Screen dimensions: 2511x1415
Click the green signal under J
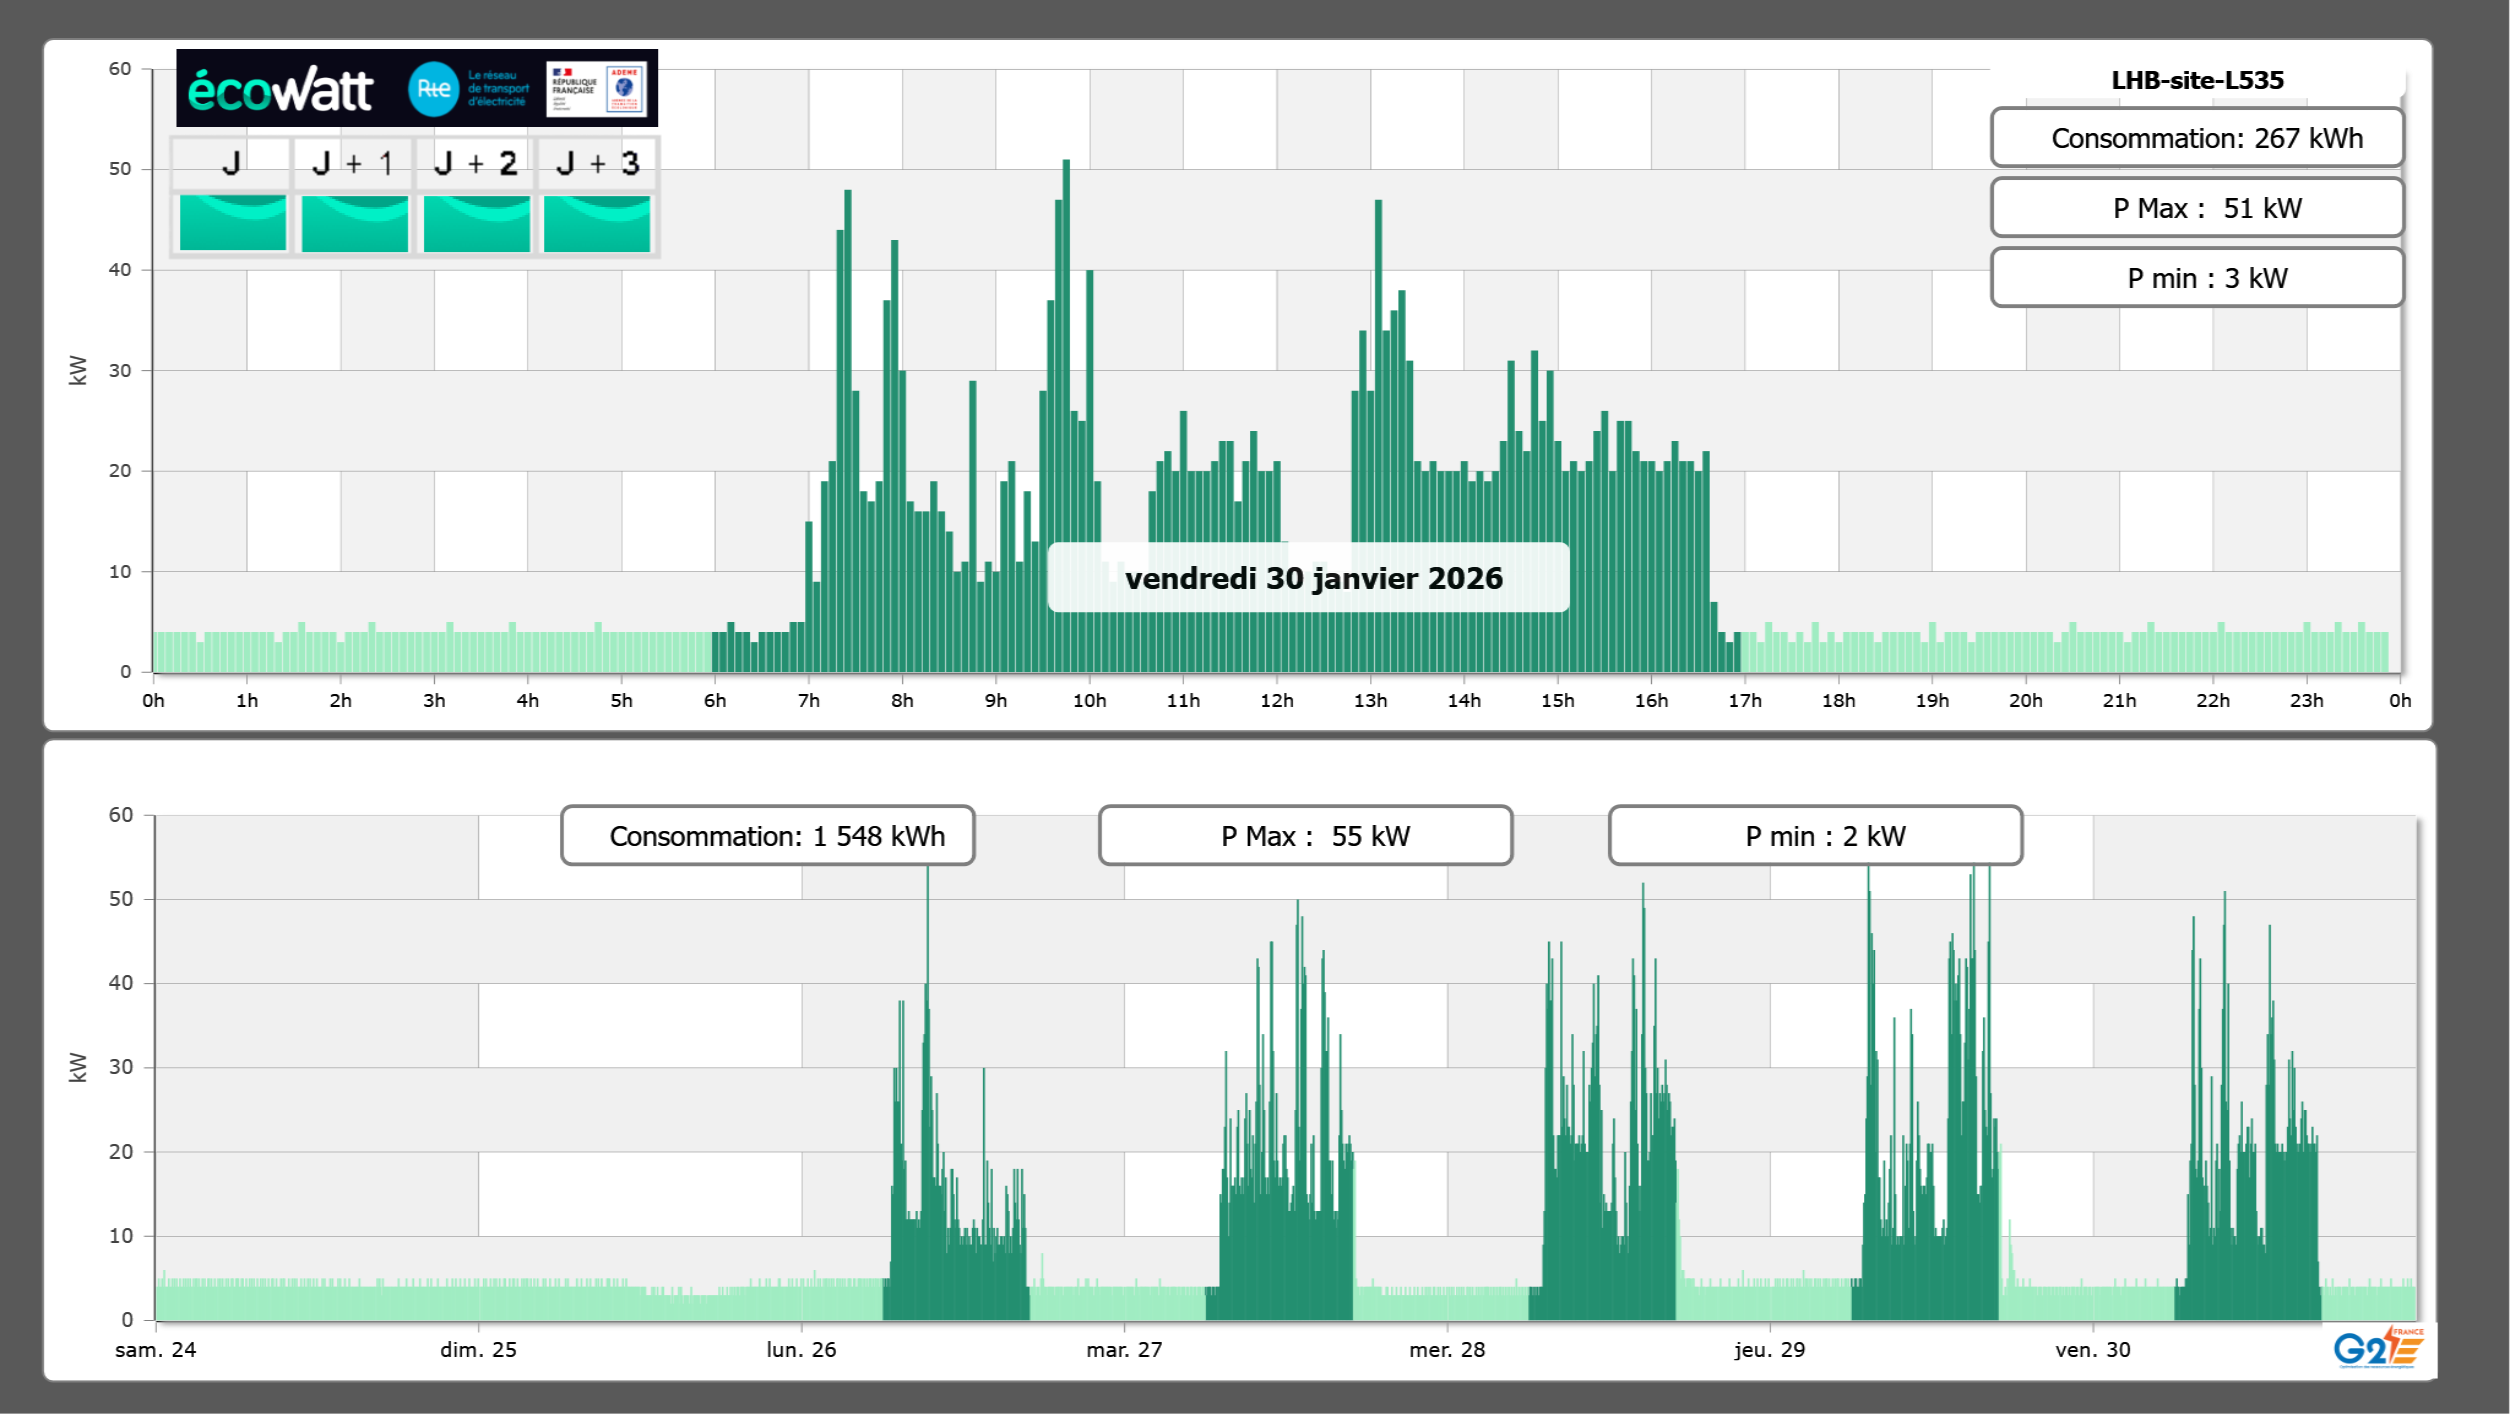232,223
